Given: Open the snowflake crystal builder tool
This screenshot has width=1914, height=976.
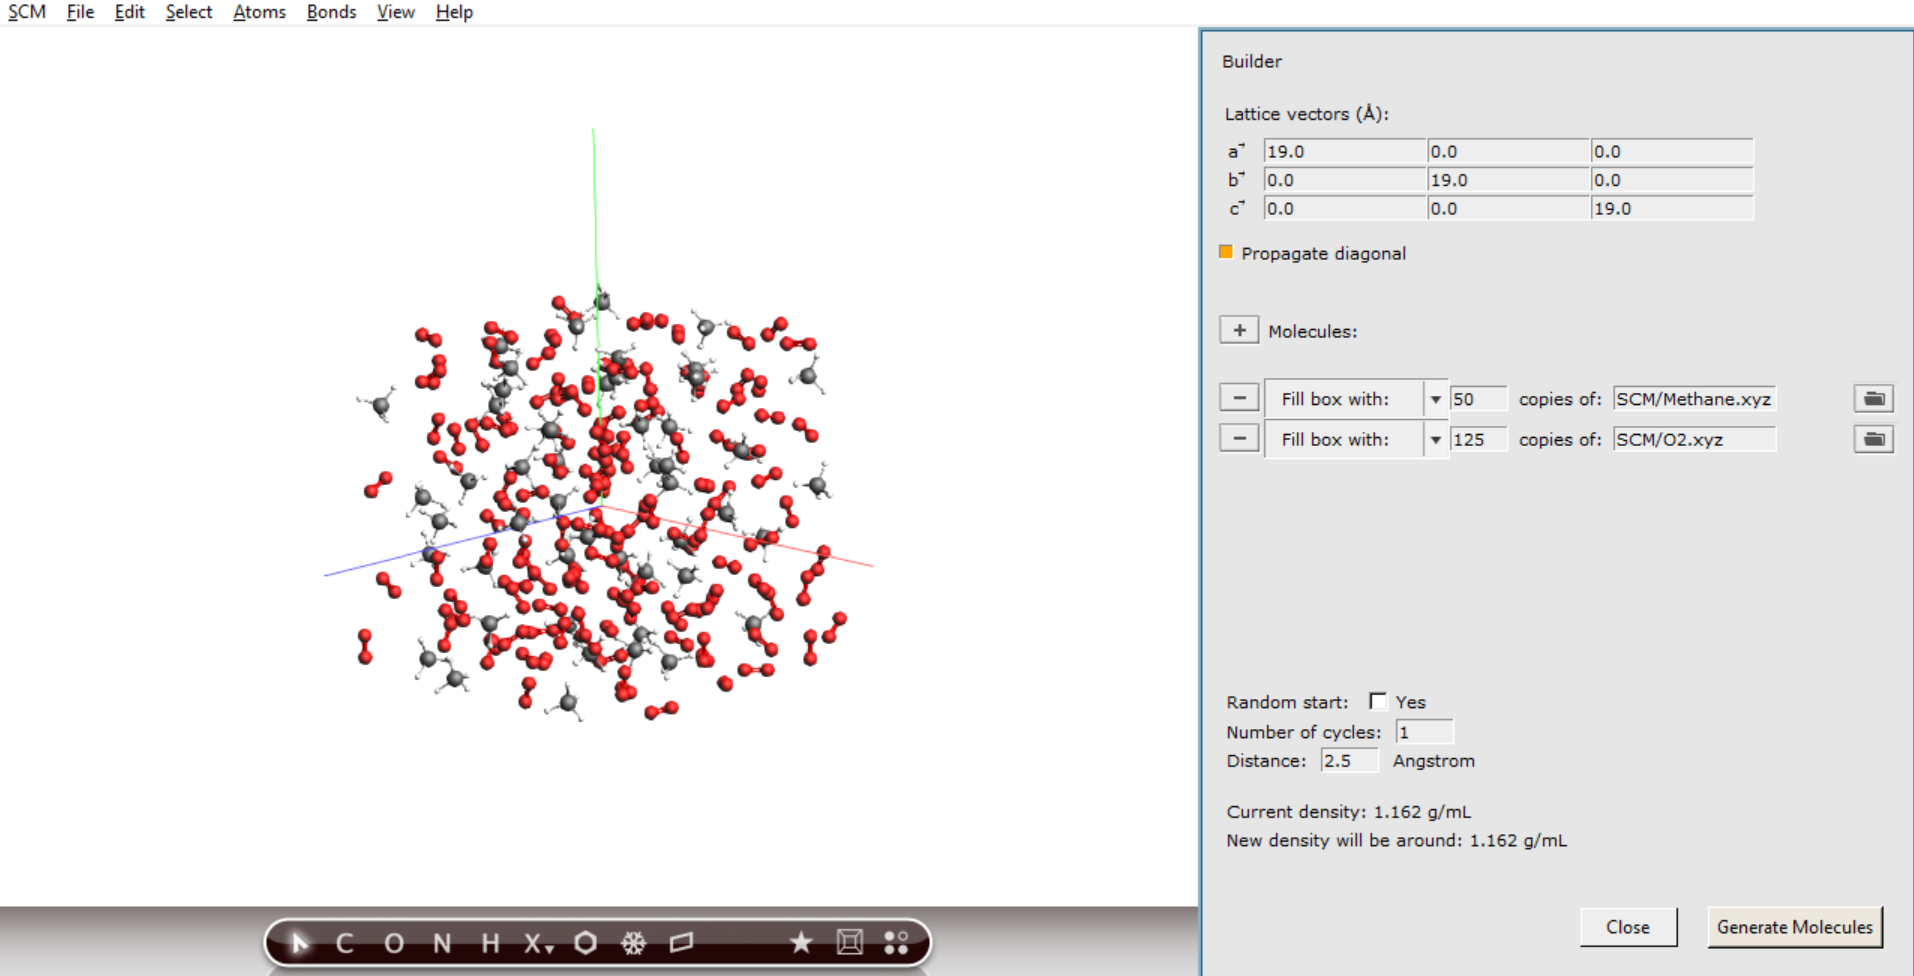Looking at the screenshot, I should coord(634,943).
